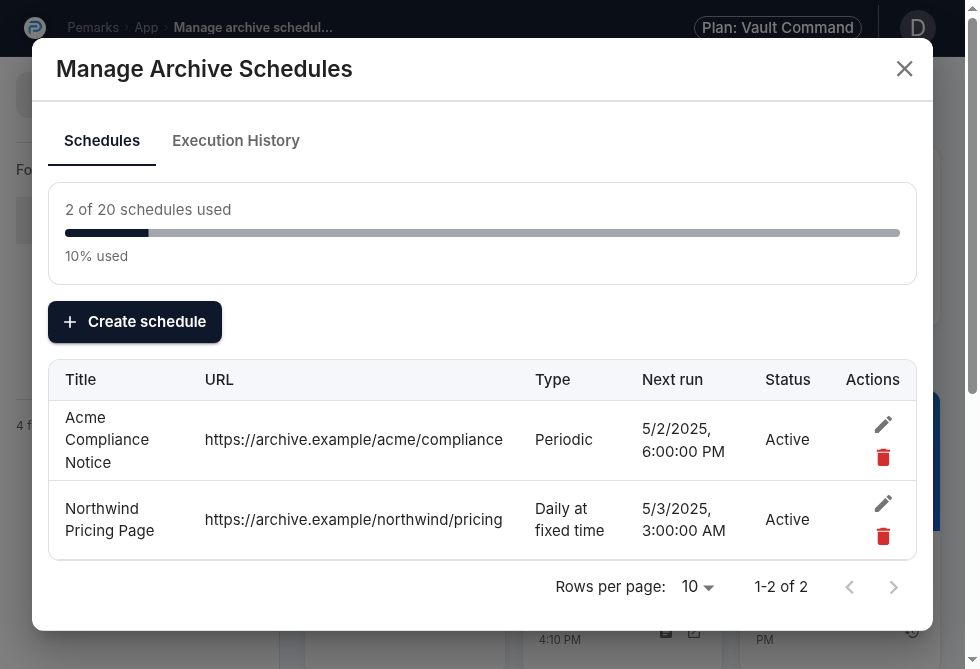Click the Type column header

(x=552, y=380)
